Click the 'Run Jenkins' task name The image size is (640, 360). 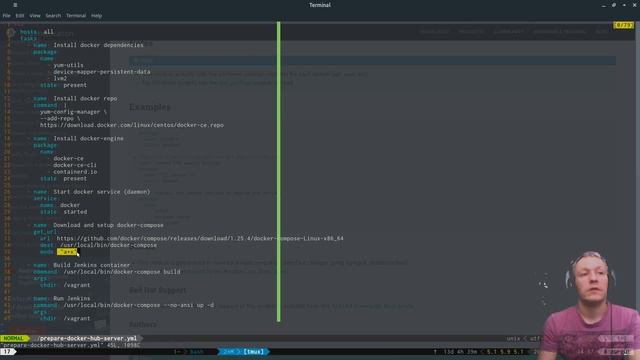pos(72,298)
